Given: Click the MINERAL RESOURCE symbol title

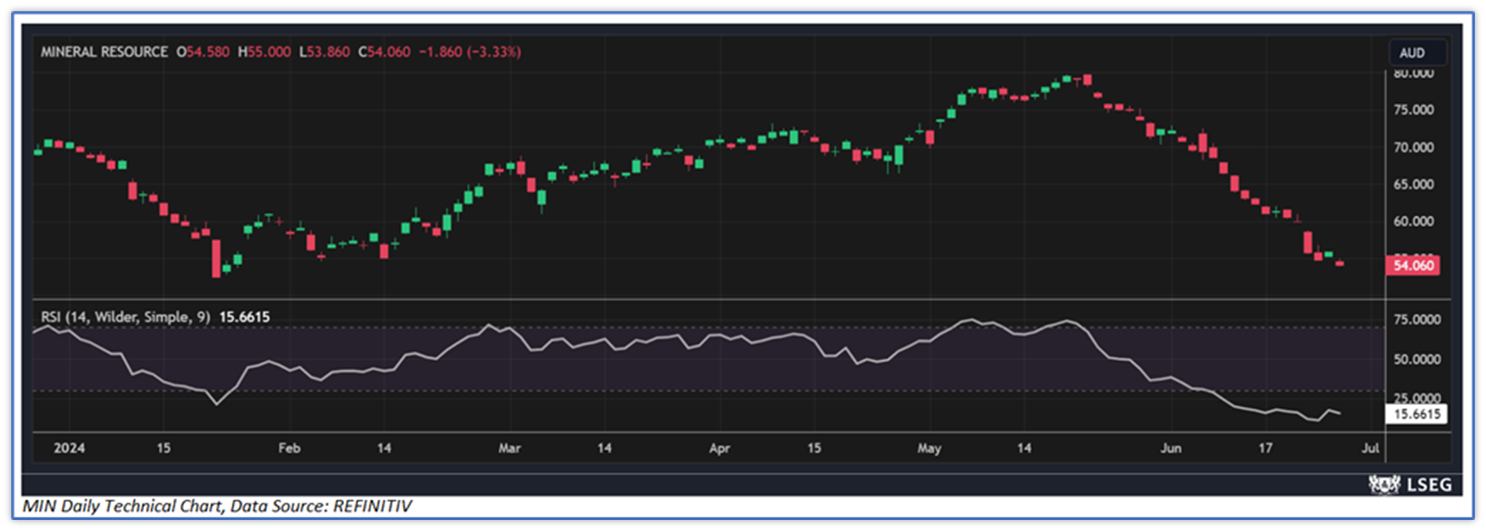Looking at the screenshot, I should 104,51.
